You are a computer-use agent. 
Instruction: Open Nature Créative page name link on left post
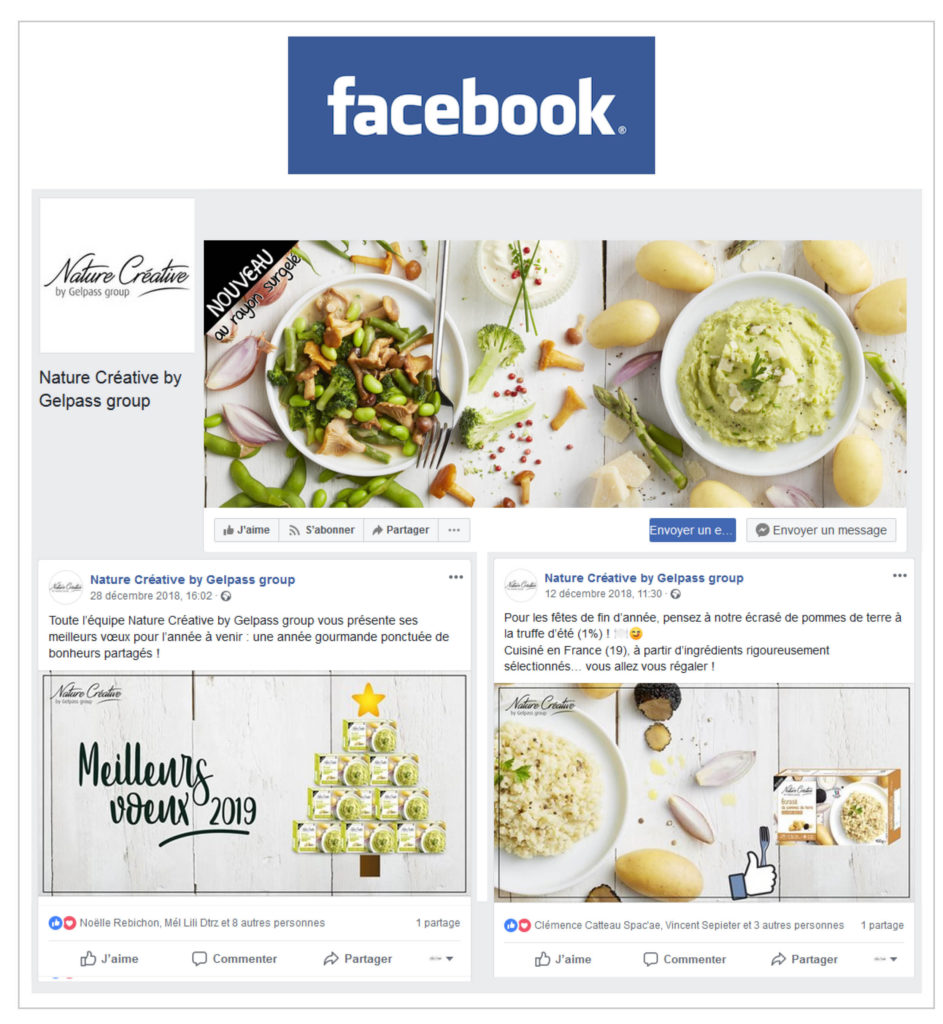193,580
